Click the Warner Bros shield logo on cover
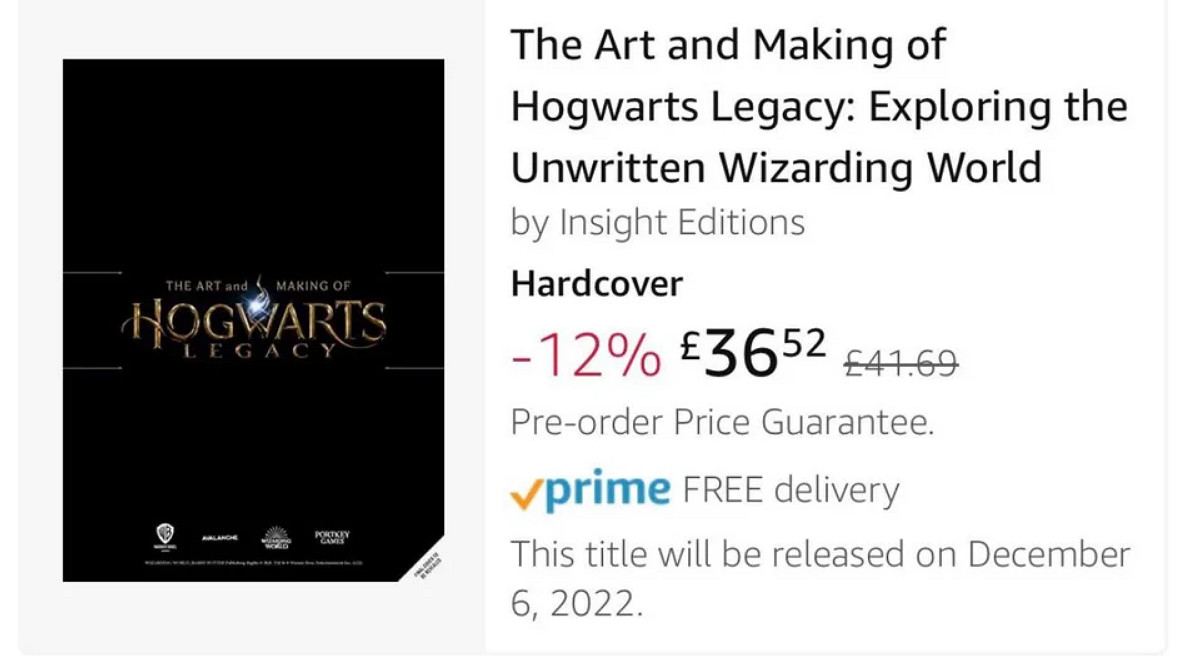 point(165,536)
